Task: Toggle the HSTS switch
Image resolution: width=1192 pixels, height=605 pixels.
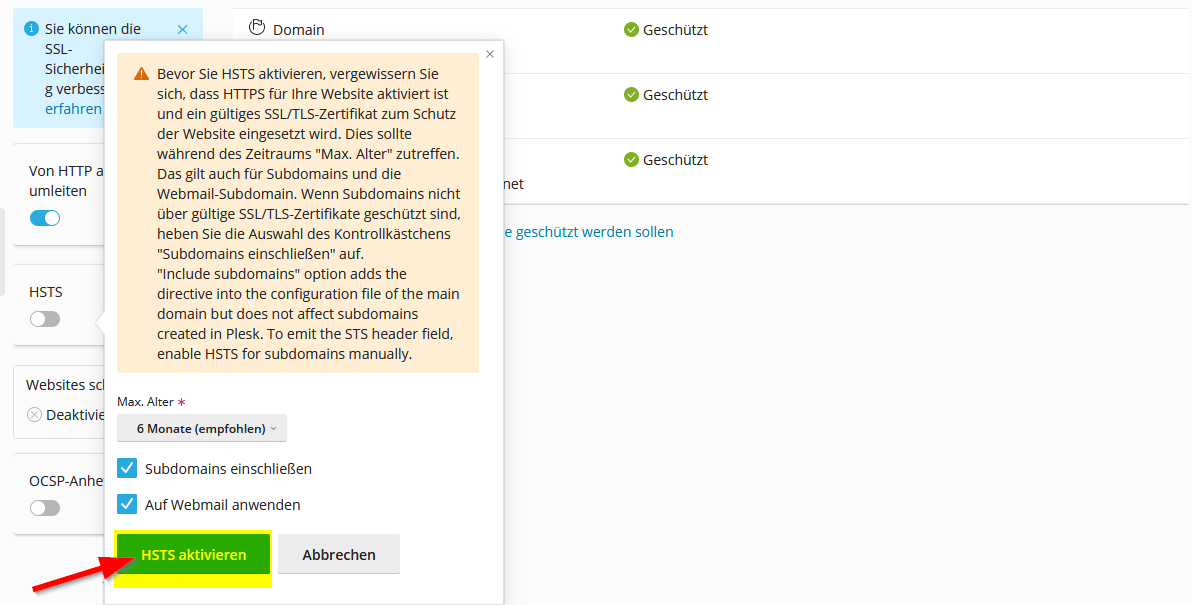Action: 45,319
